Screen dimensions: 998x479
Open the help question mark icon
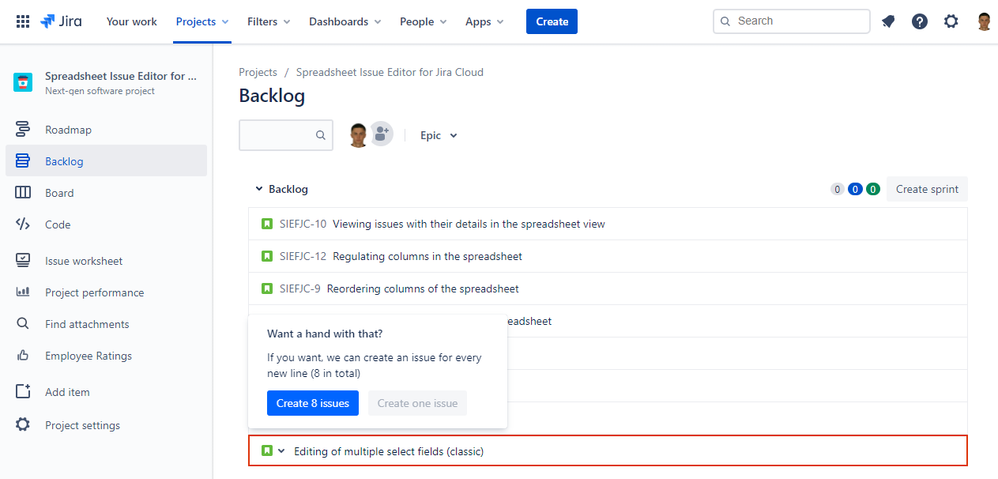point(919,22)
